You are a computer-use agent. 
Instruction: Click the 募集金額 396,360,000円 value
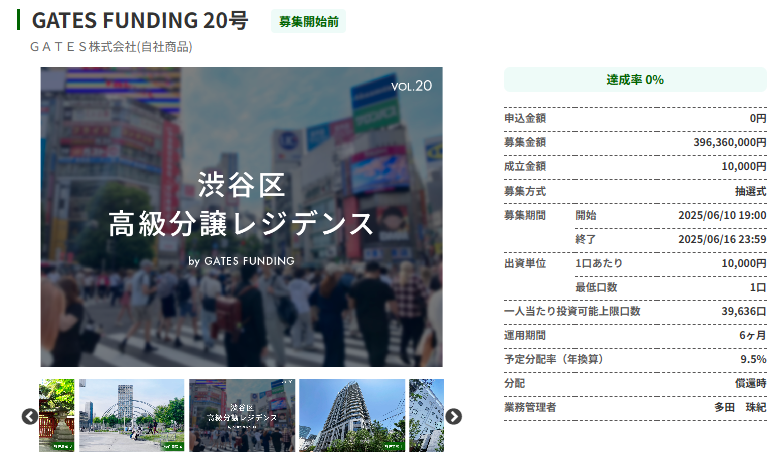[730, 142]
